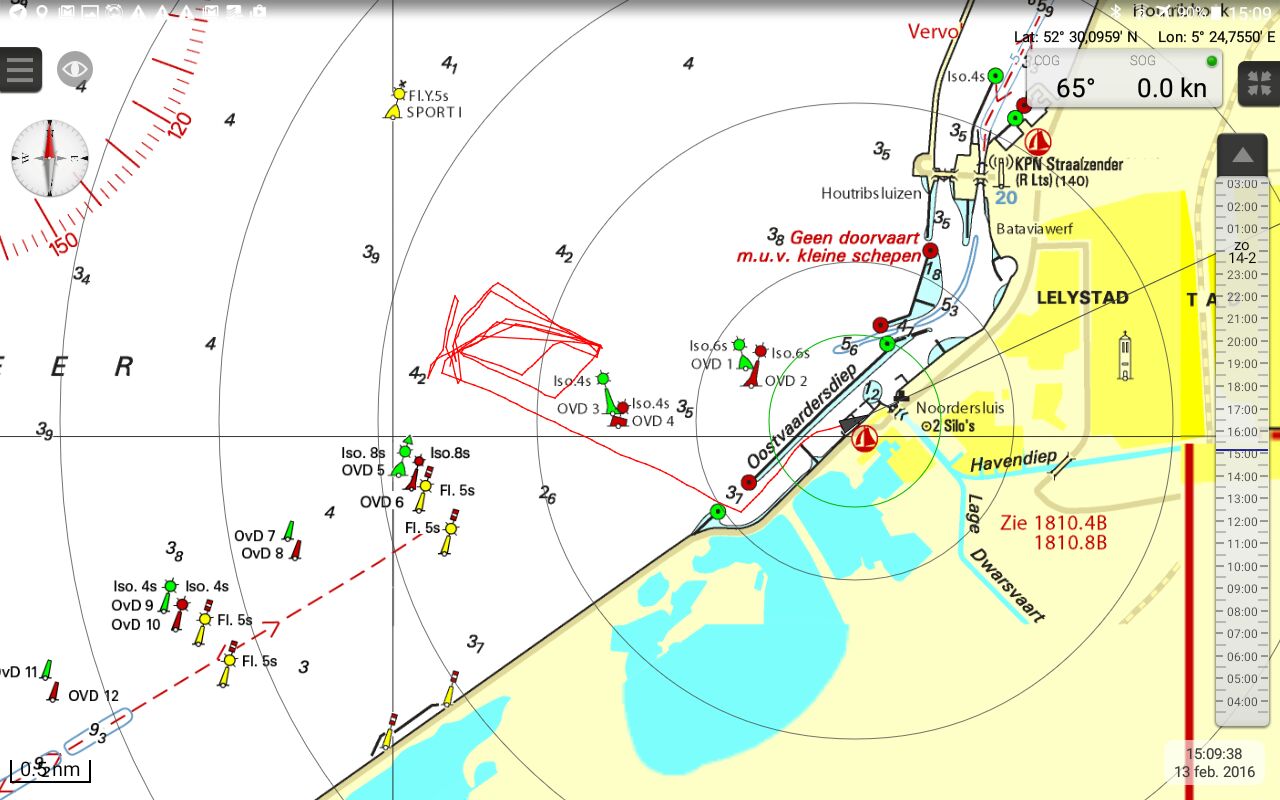Select the red OvD 8 buoy
The width and height of the screenshot is (1280, 800).
[296, 549]
